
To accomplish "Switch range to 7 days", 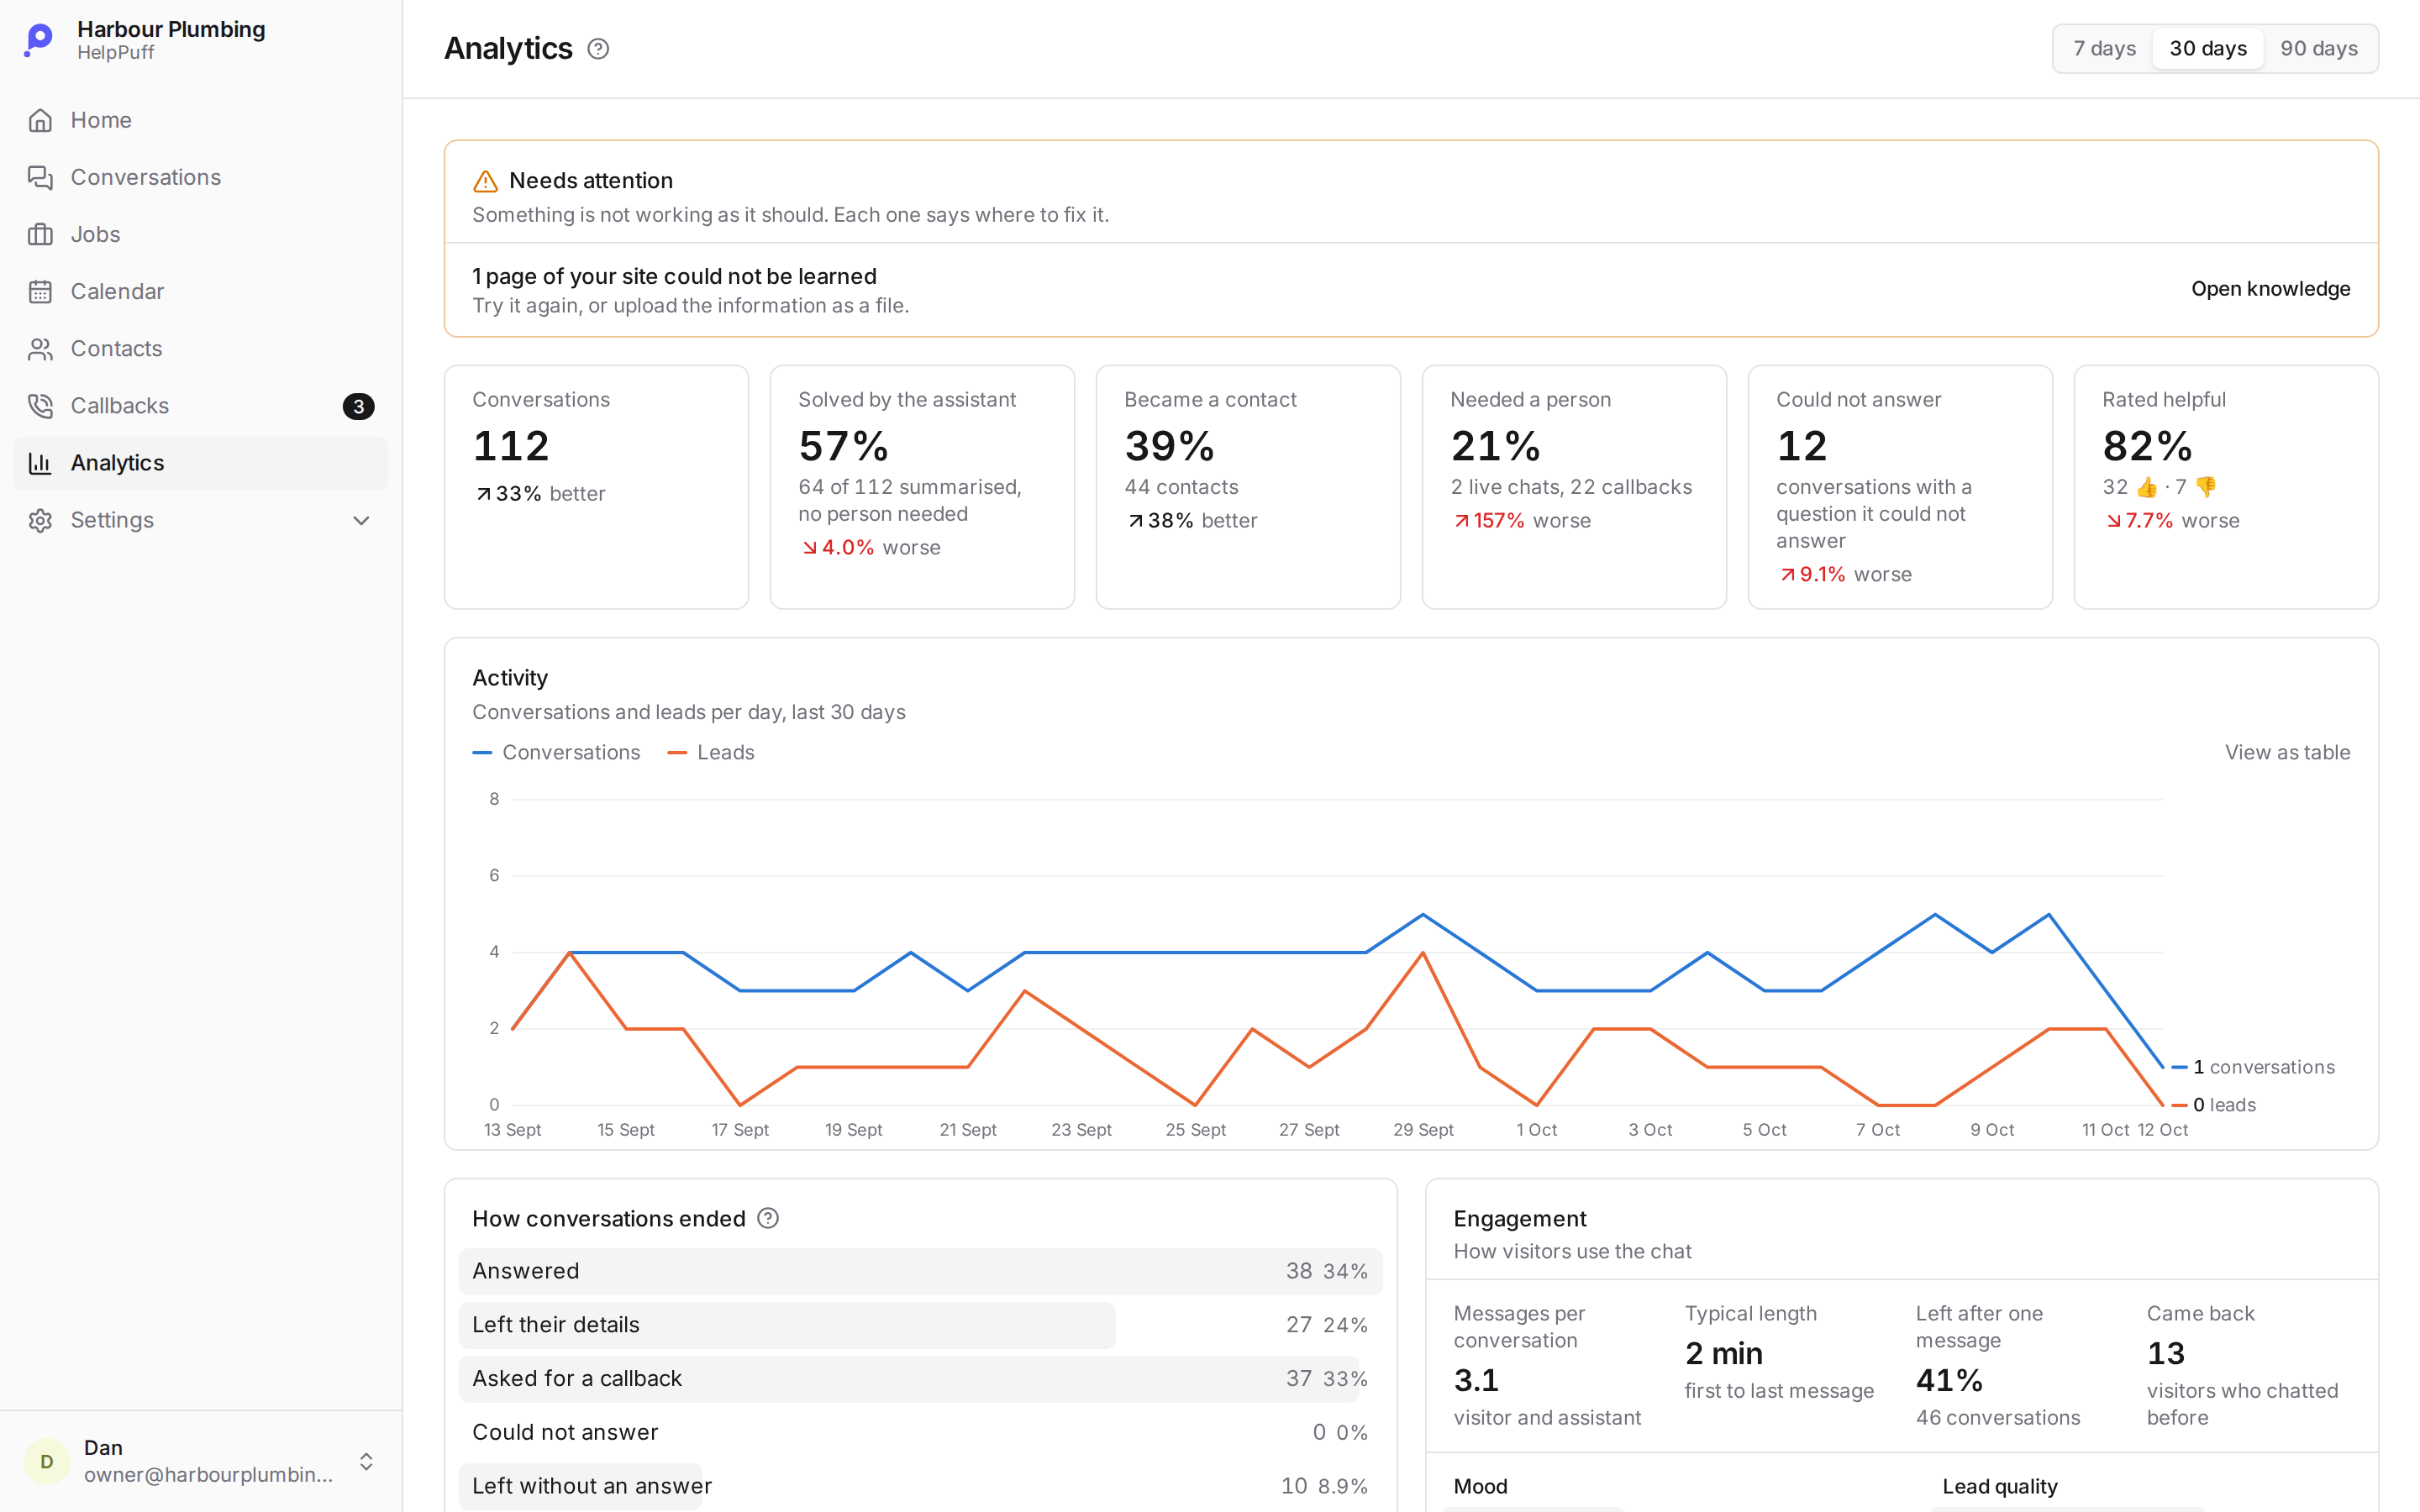I will [2104, 48].
